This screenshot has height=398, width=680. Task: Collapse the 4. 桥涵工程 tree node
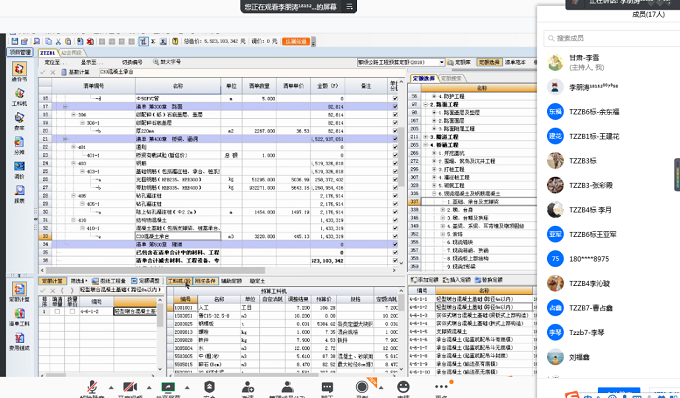click(425, 145)
